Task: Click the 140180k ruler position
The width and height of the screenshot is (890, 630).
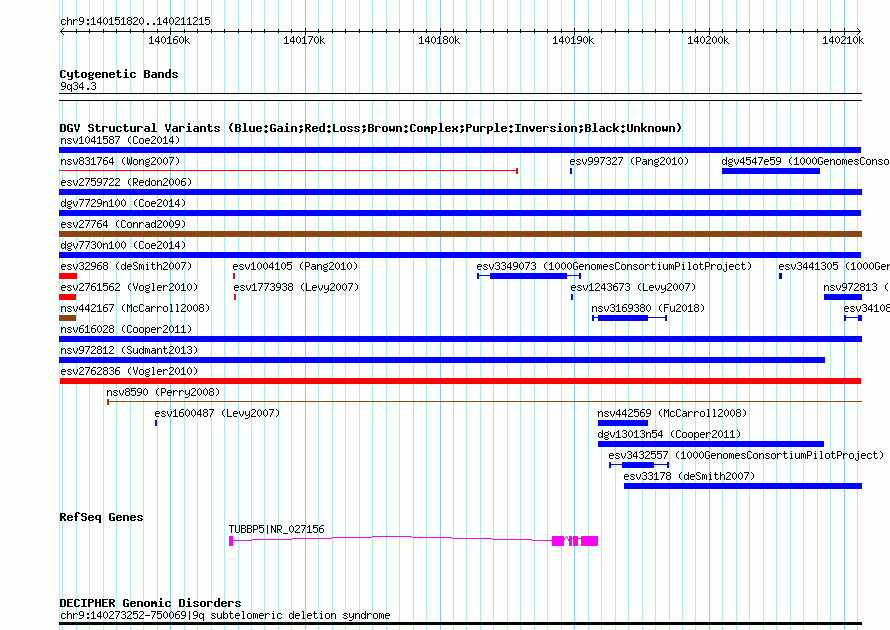Action: pyautogui.click(x=439, y=40)
